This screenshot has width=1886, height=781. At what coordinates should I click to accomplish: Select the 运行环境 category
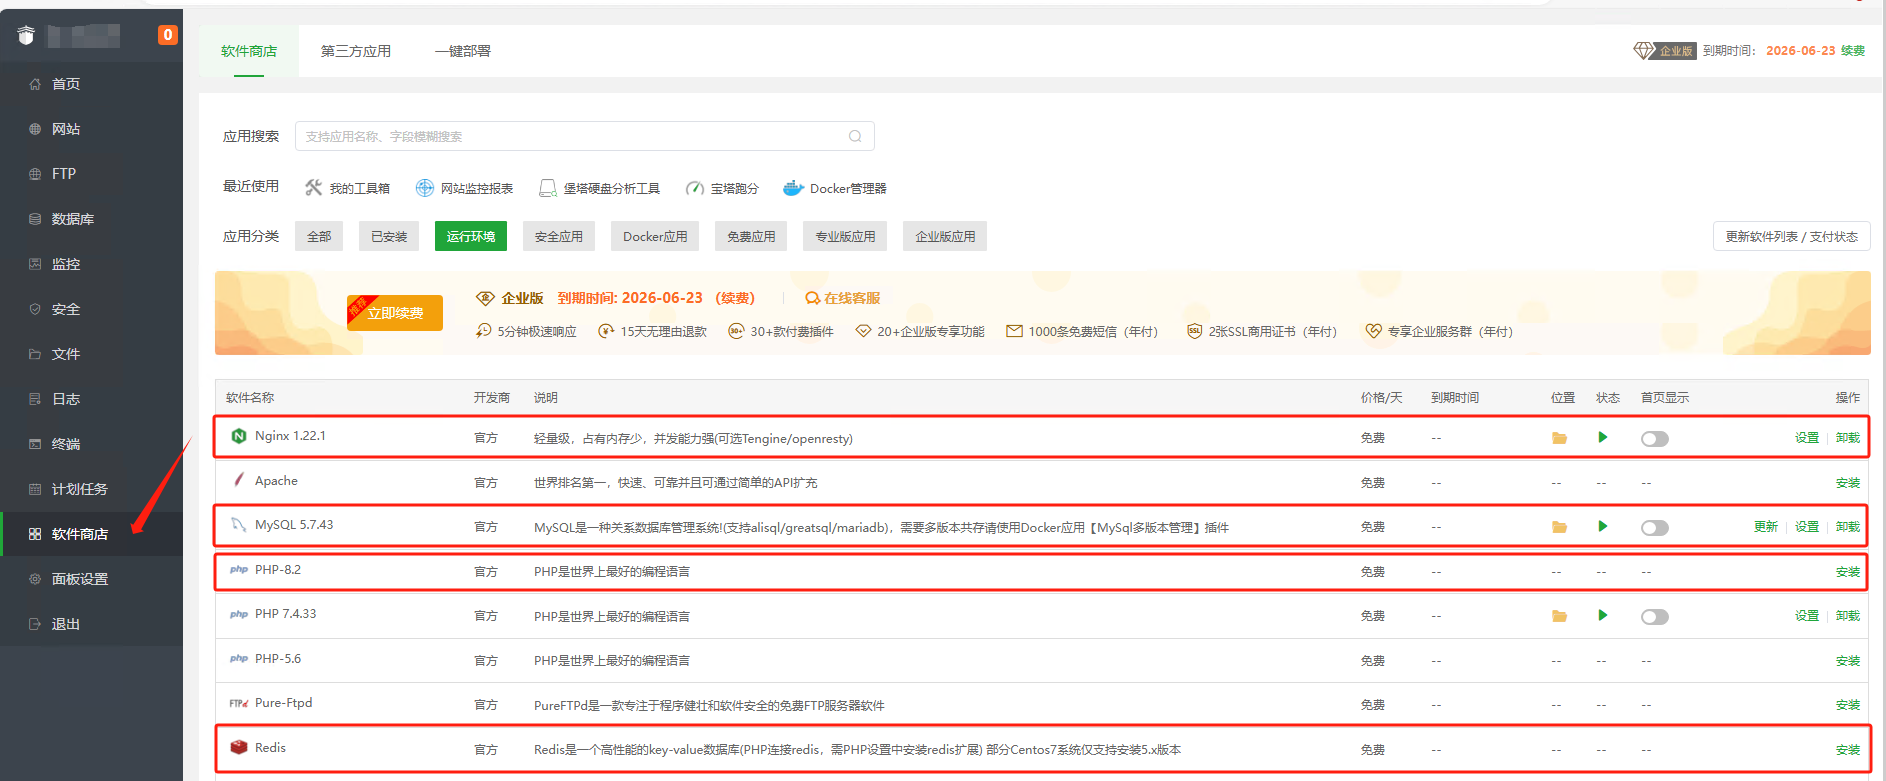(471, 236)
